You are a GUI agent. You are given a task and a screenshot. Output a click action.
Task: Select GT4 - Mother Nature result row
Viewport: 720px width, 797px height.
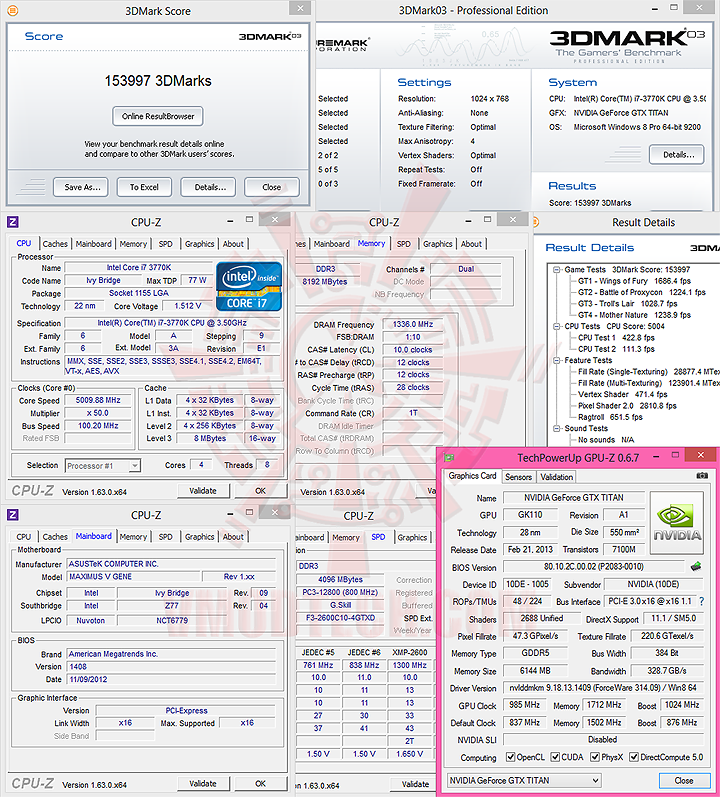pos(634,315)
